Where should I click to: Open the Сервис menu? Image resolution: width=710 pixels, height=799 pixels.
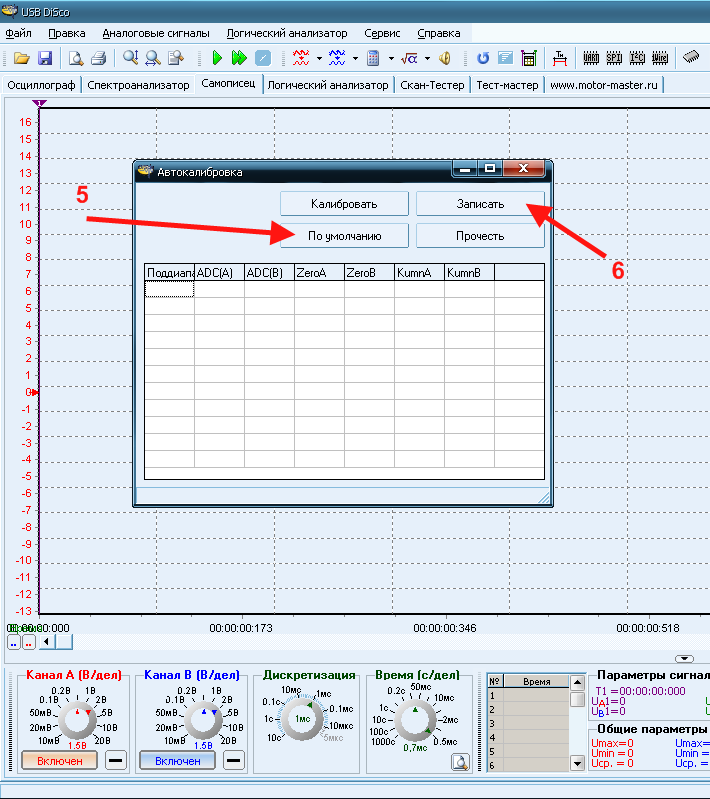coord(382,33)
